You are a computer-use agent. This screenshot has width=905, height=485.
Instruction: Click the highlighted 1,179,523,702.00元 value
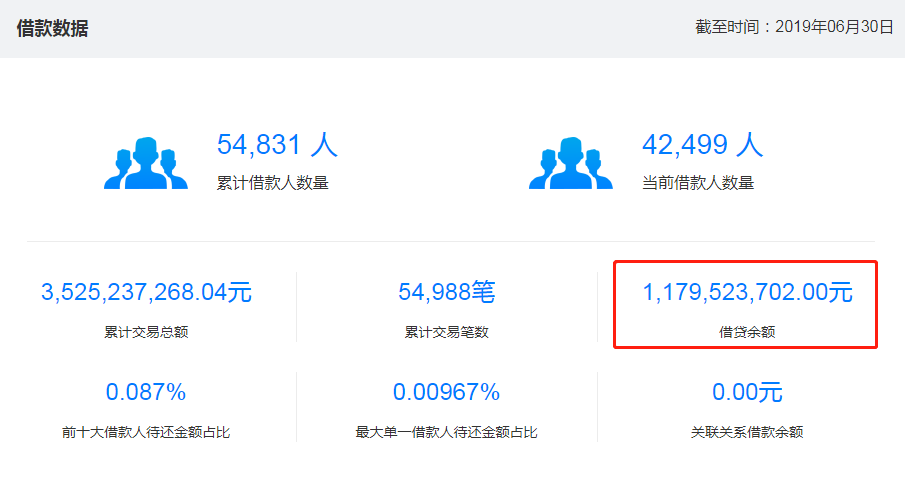pyautogui.click(x=747, y=292)
